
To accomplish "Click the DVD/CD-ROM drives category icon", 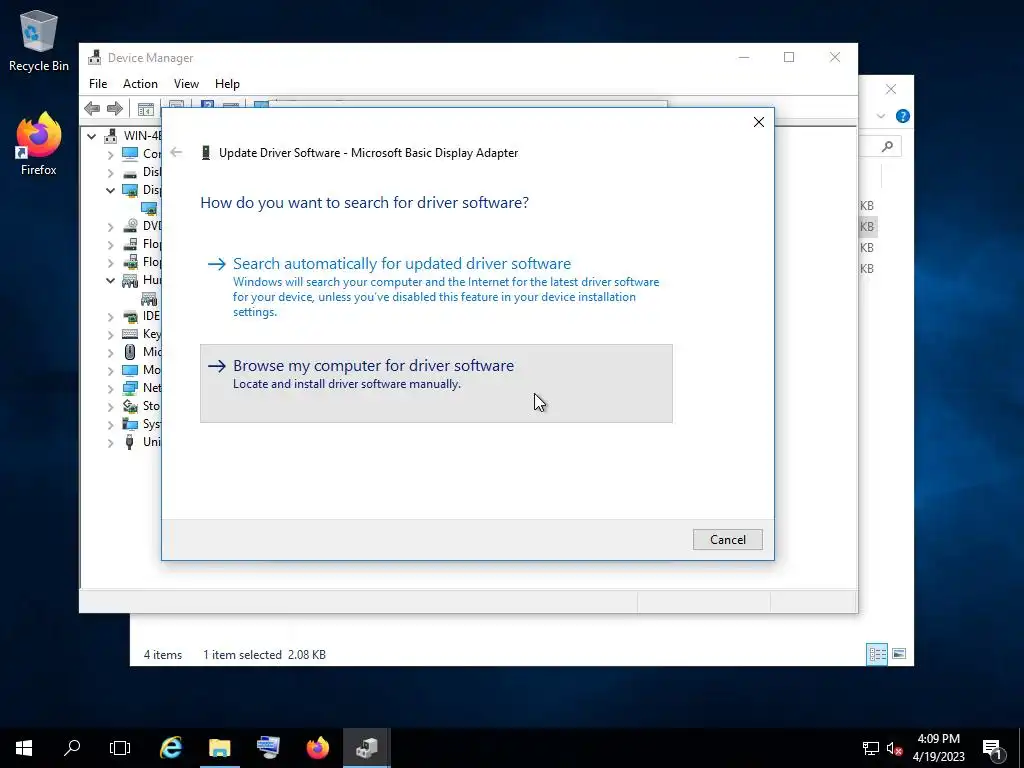I will (131, 226).
